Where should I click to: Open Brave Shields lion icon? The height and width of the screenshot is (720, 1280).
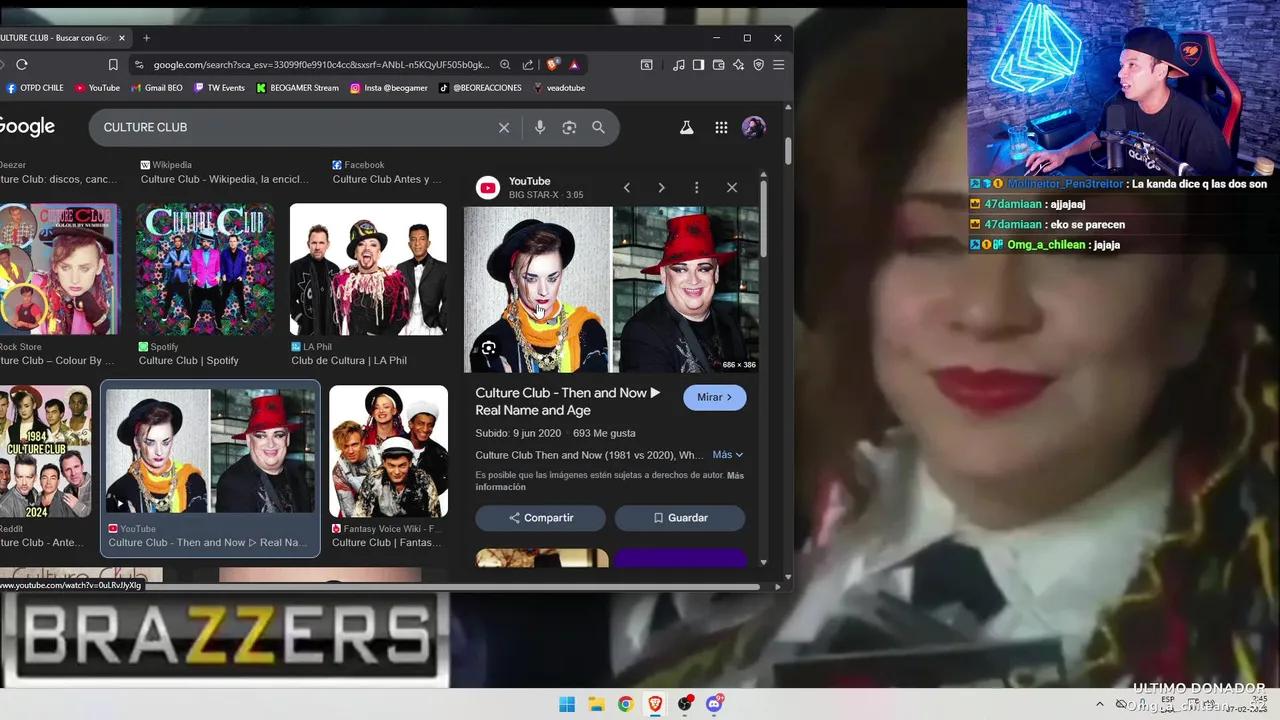(x=553, y=65)
